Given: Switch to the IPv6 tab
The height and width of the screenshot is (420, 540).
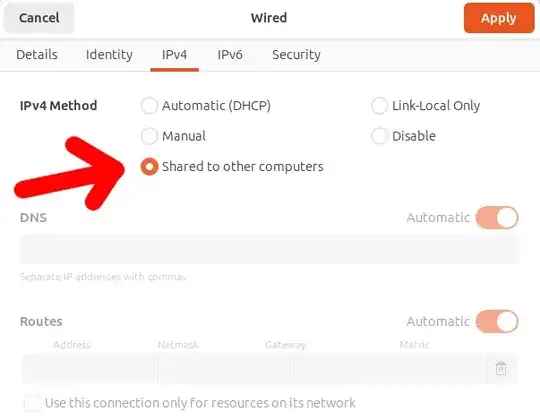Looking at the screenshot, I should click(x=230, y=55).
